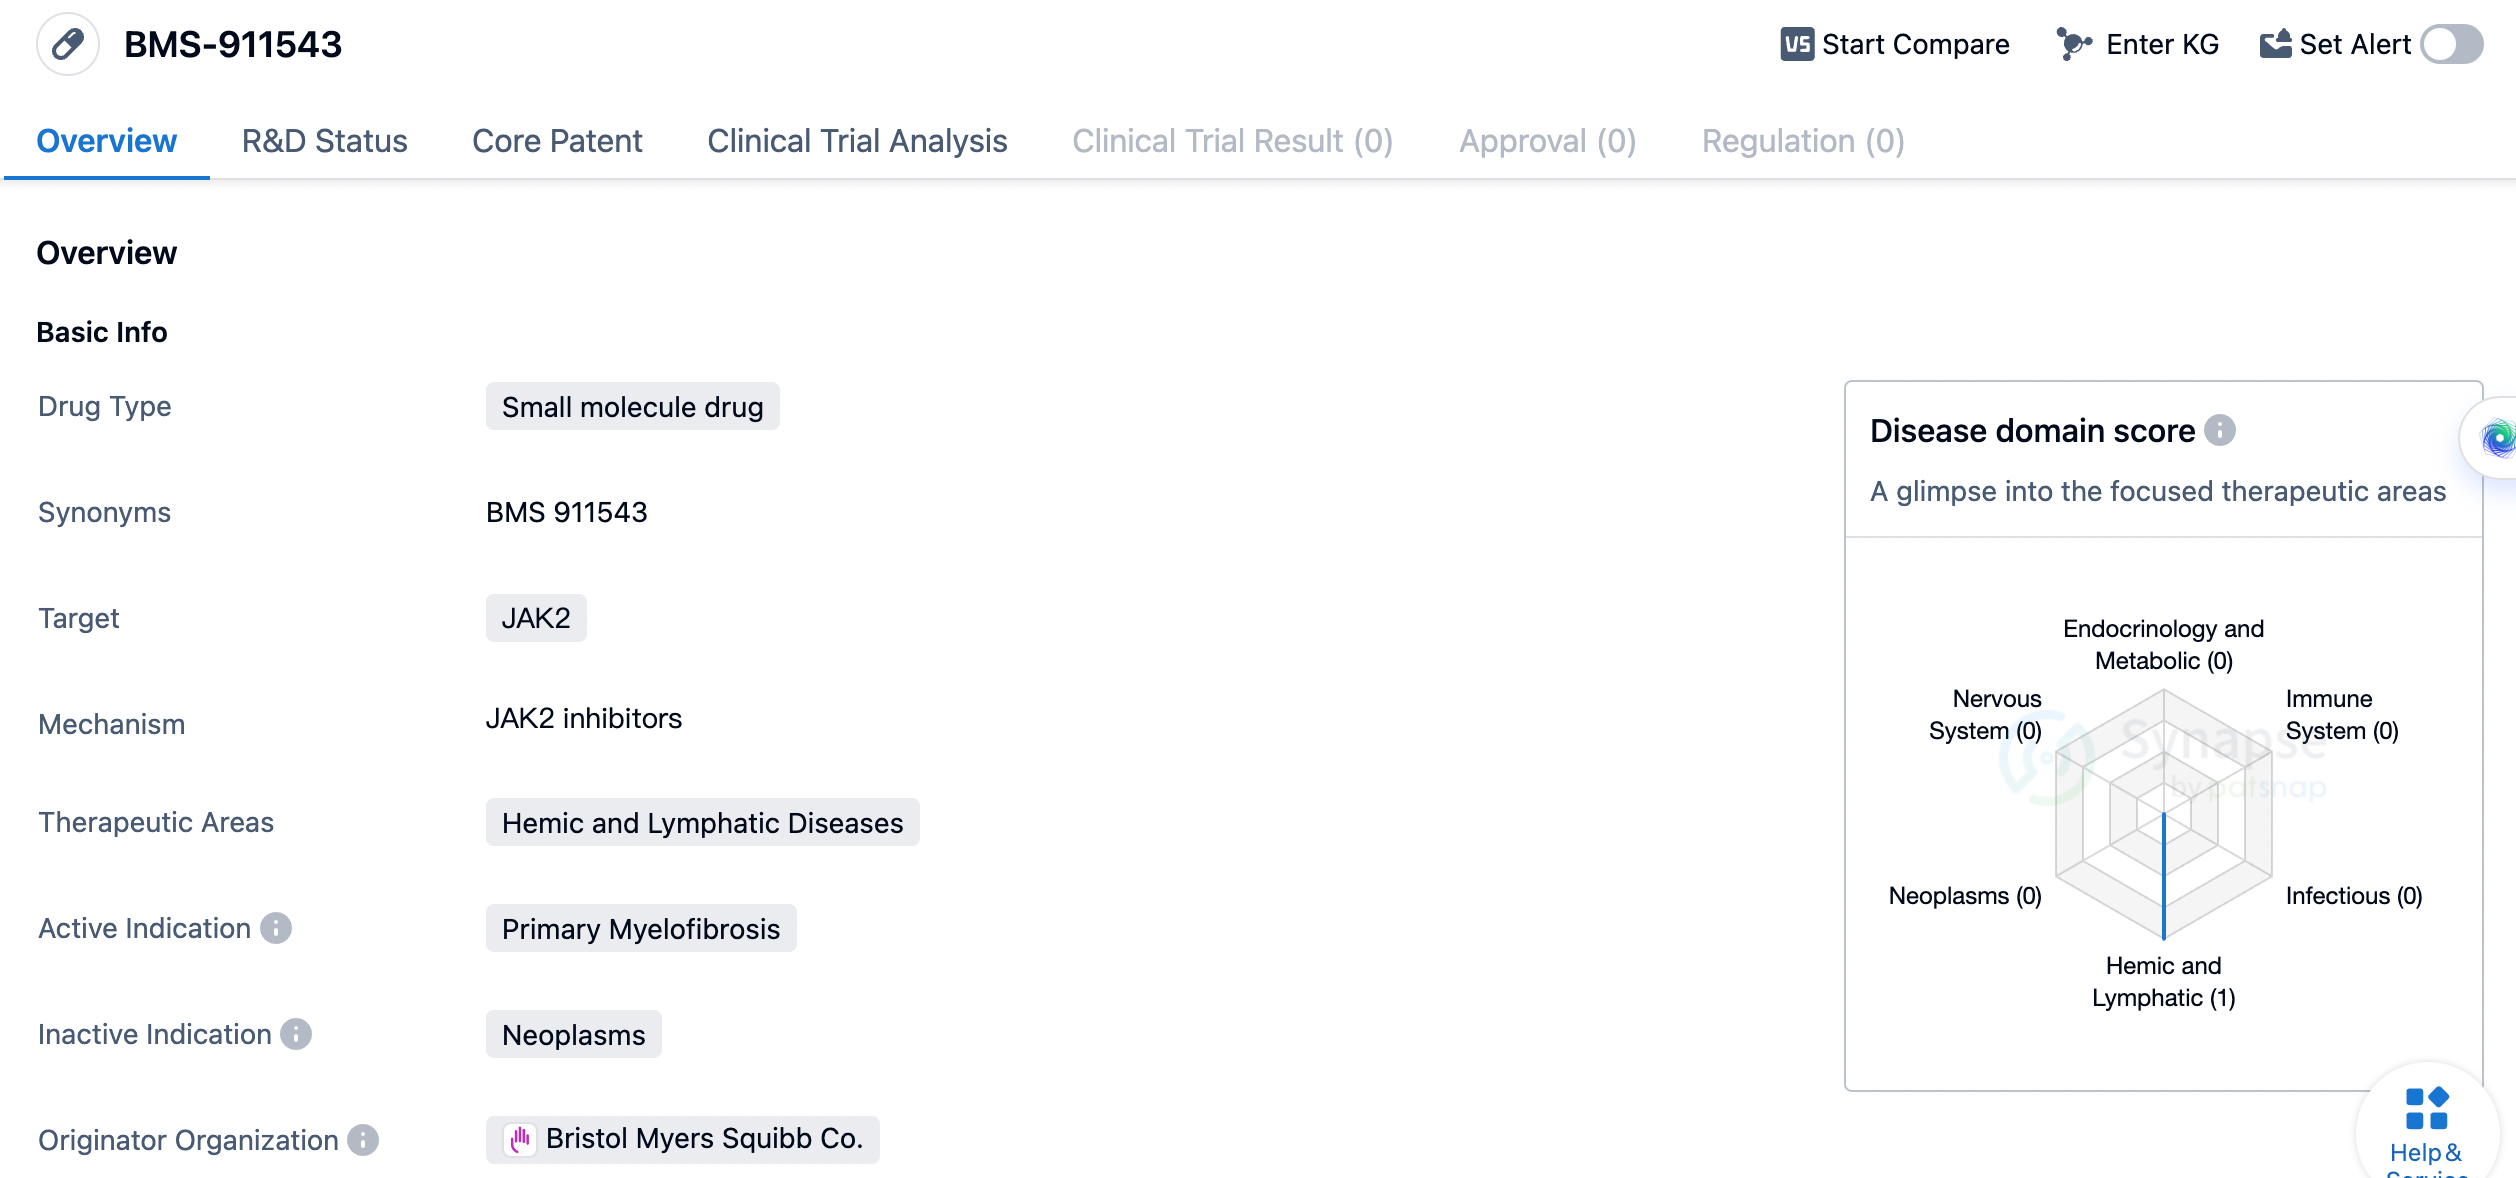This screenshot has width=2516, height=1178.
Task: Click info icon next to Disease domain score
Action: click(x=2220, y=430)
